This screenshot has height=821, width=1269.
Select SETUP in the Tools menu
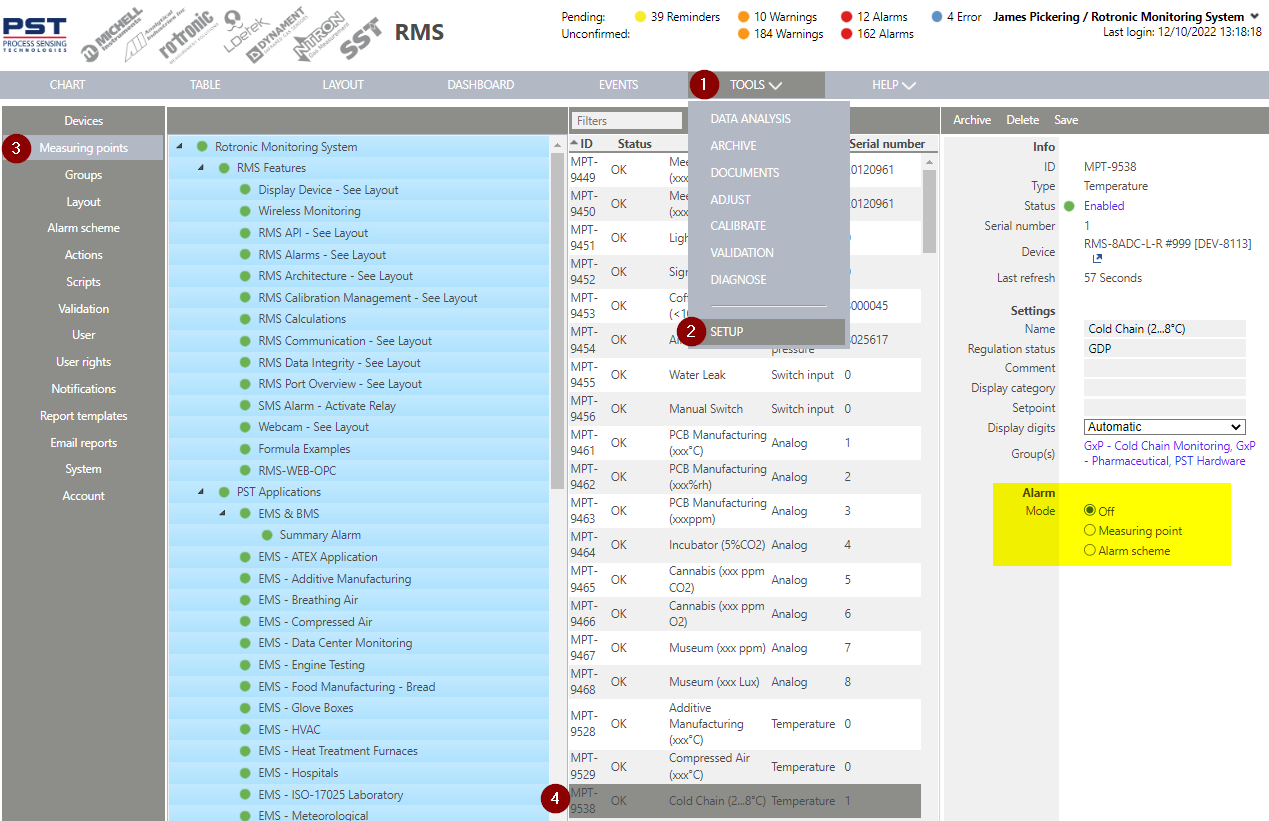[767, 332]
